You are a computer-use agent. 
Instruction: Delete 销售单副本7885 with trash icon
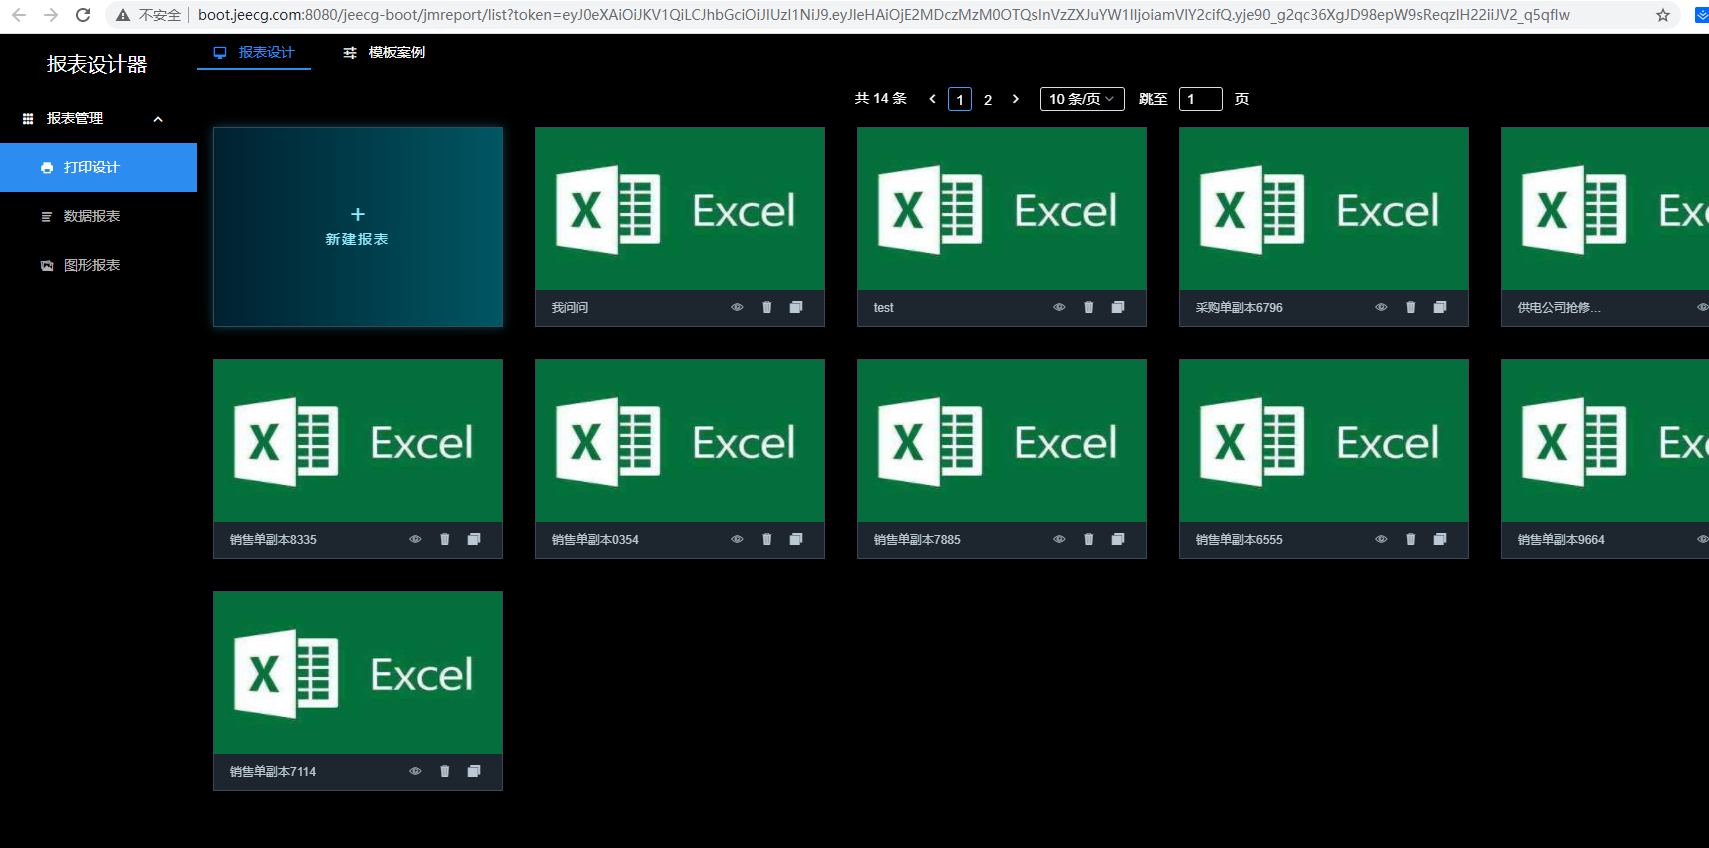coord(1089,539)
